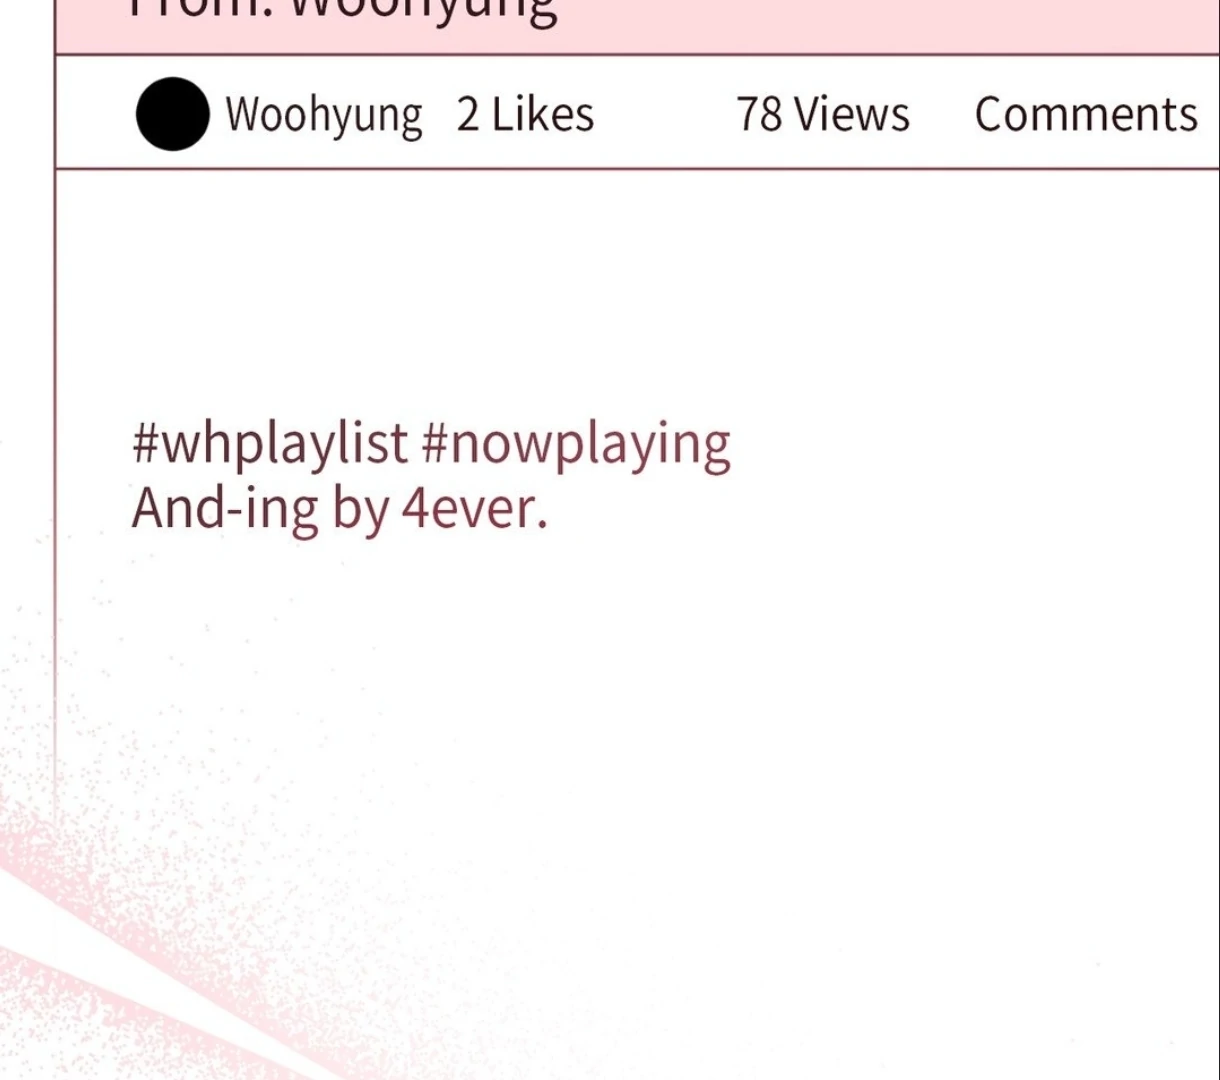The image size is (1220, 1080).
Task: Click the word 'Likes' in the info bar
Action: (543, 114)
